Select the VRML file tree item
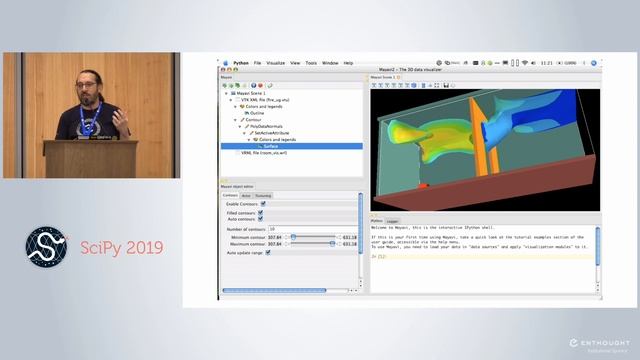Screen dimensions: 640x360 pos(264,153)
